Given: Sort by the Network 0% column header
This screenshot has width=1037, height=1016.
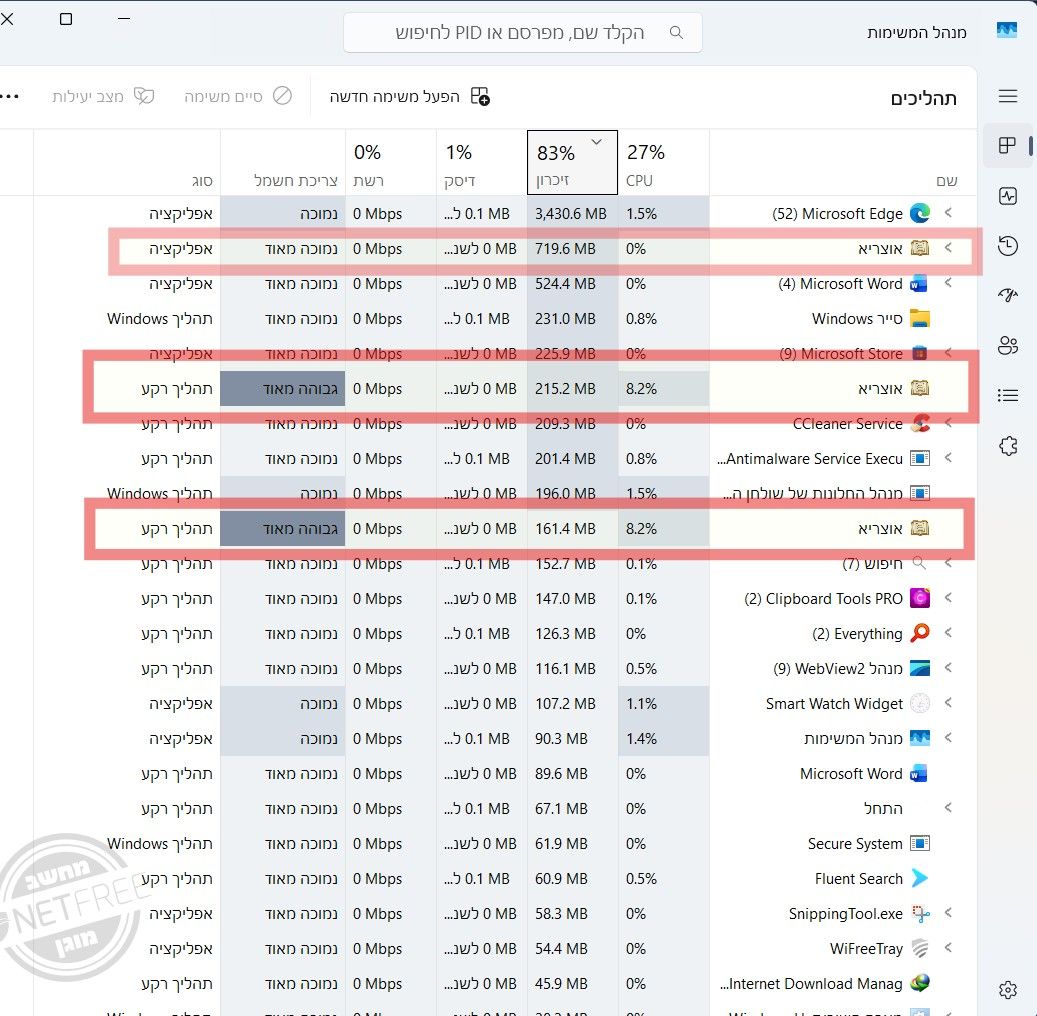Looking at the screenshot, I should click(x=390, y=163).
